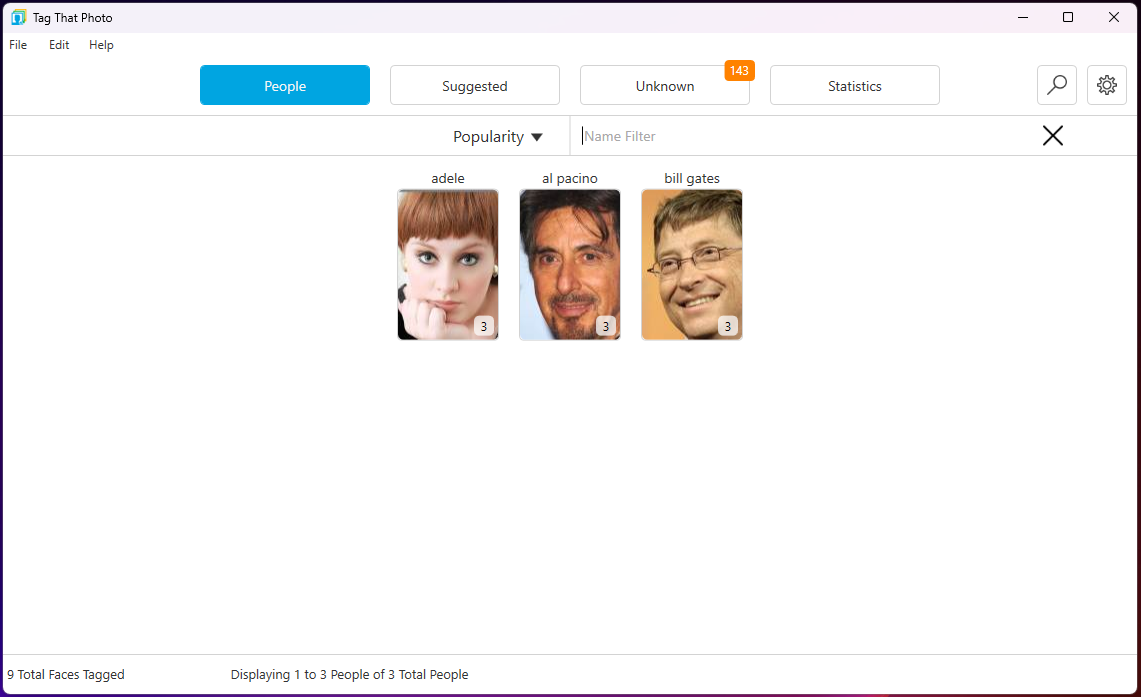Click the Tag That Photo app icon

(x=17, y=17)
